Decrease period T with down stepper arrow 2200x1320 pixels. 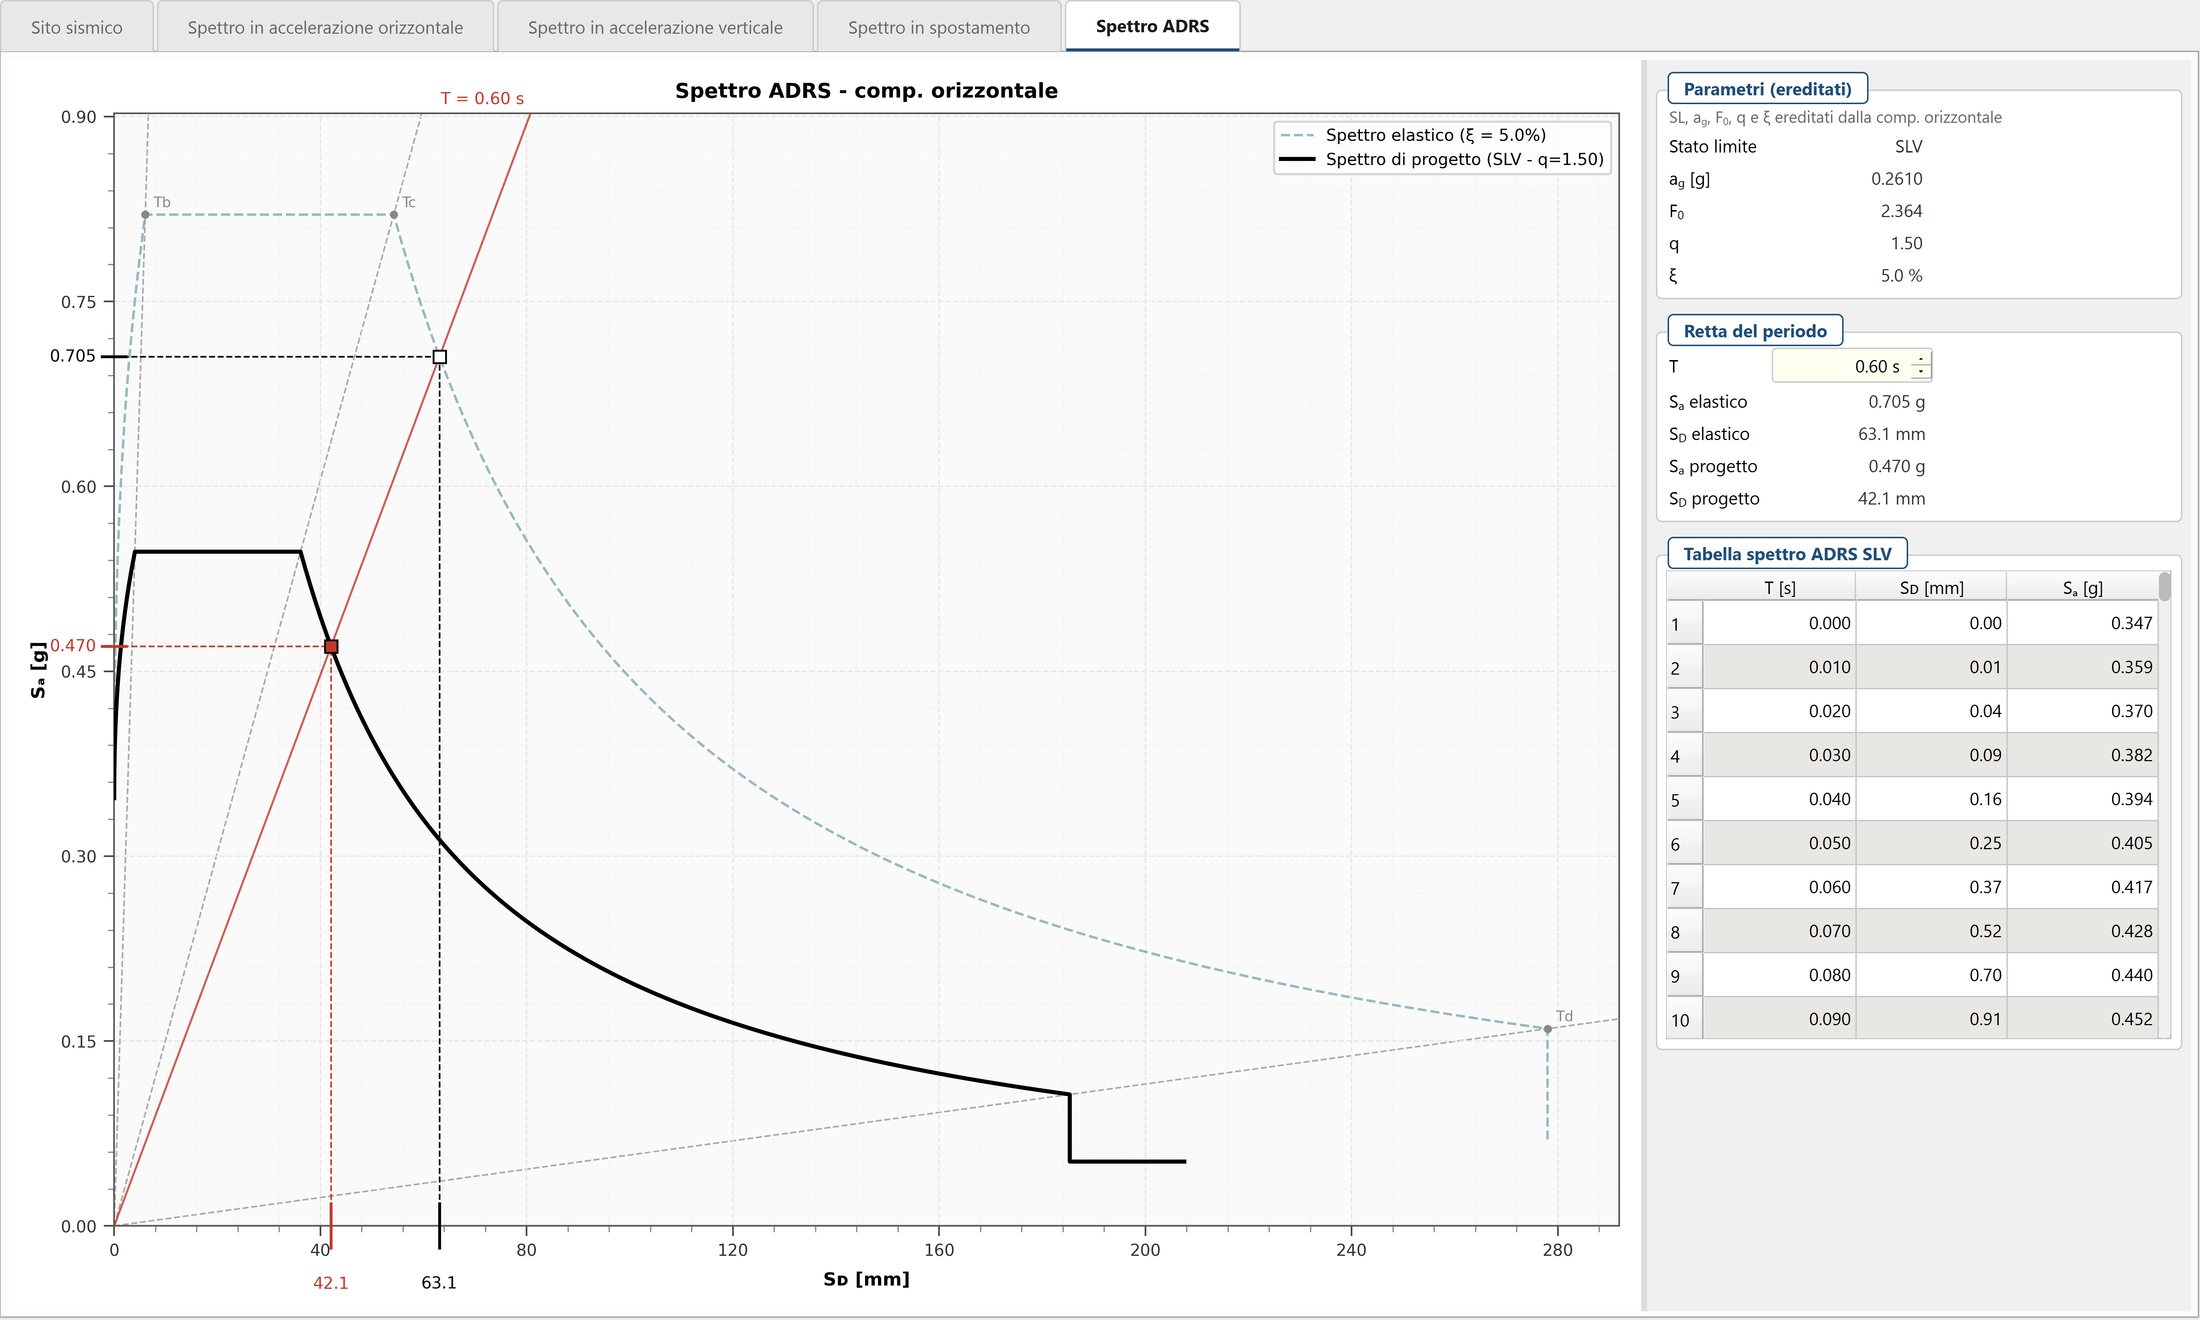pos(1921,373)
